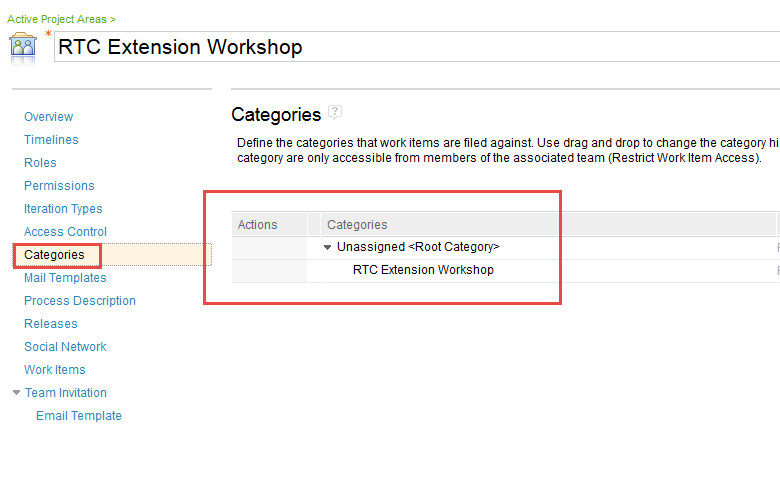View the Process Description page
780x481 pixels.
pyautogui.click(x=80, y=301)
